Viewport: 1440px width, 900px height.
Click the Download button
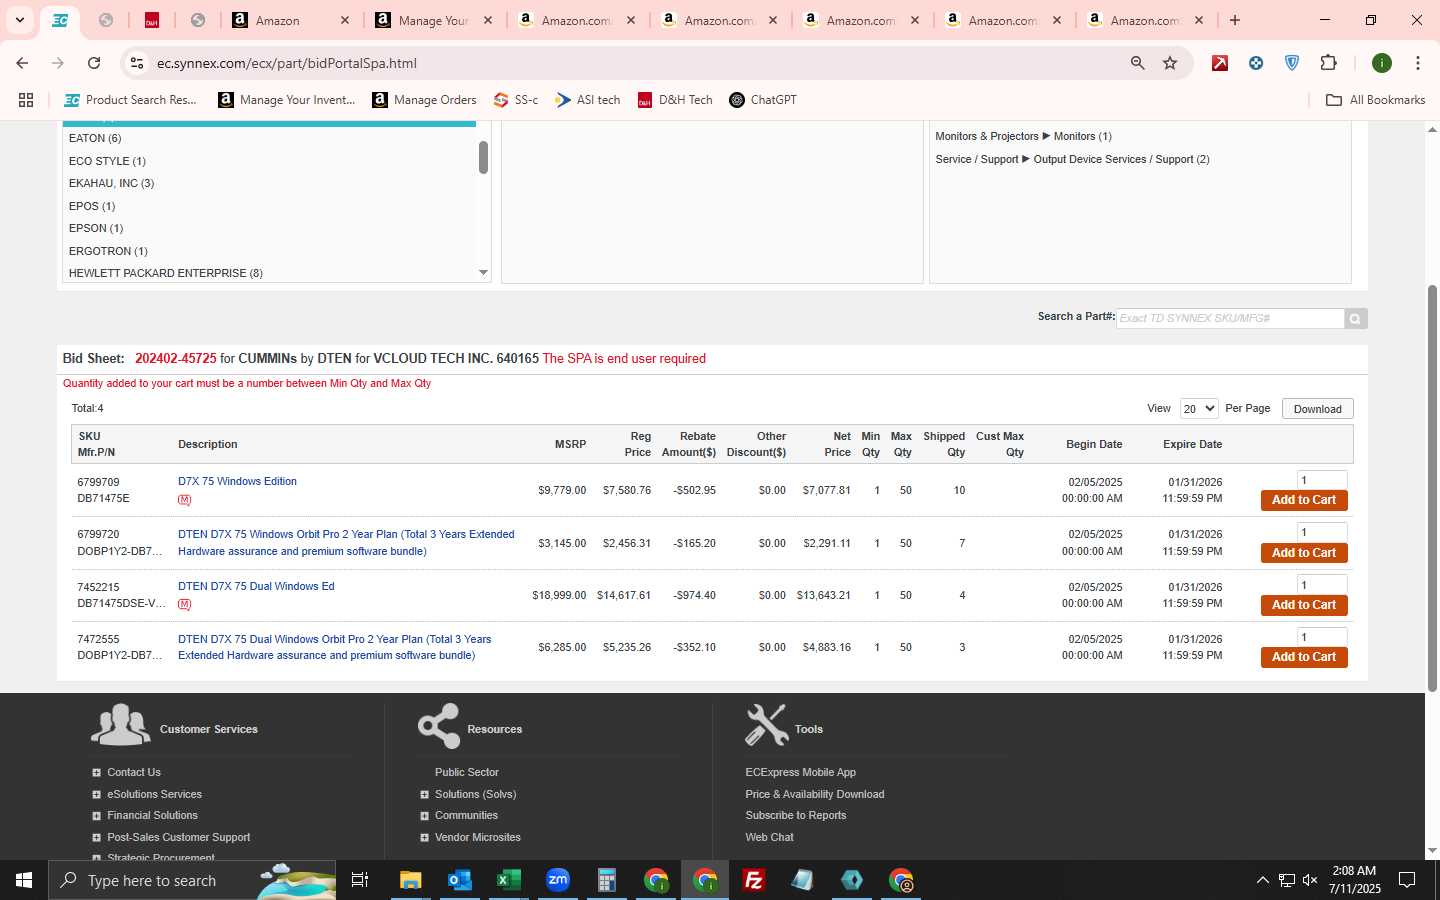click(x=1317, y=408)
